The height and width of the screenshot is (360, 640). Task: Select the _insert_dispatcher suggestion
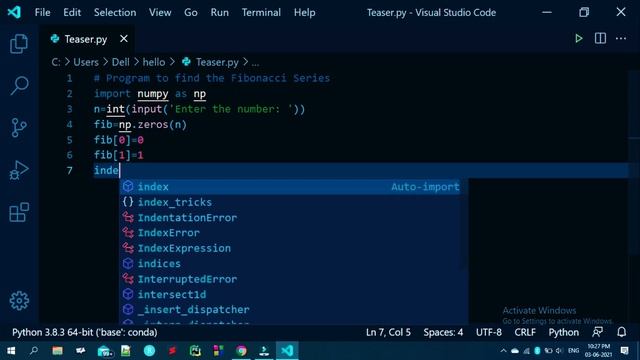289,310
